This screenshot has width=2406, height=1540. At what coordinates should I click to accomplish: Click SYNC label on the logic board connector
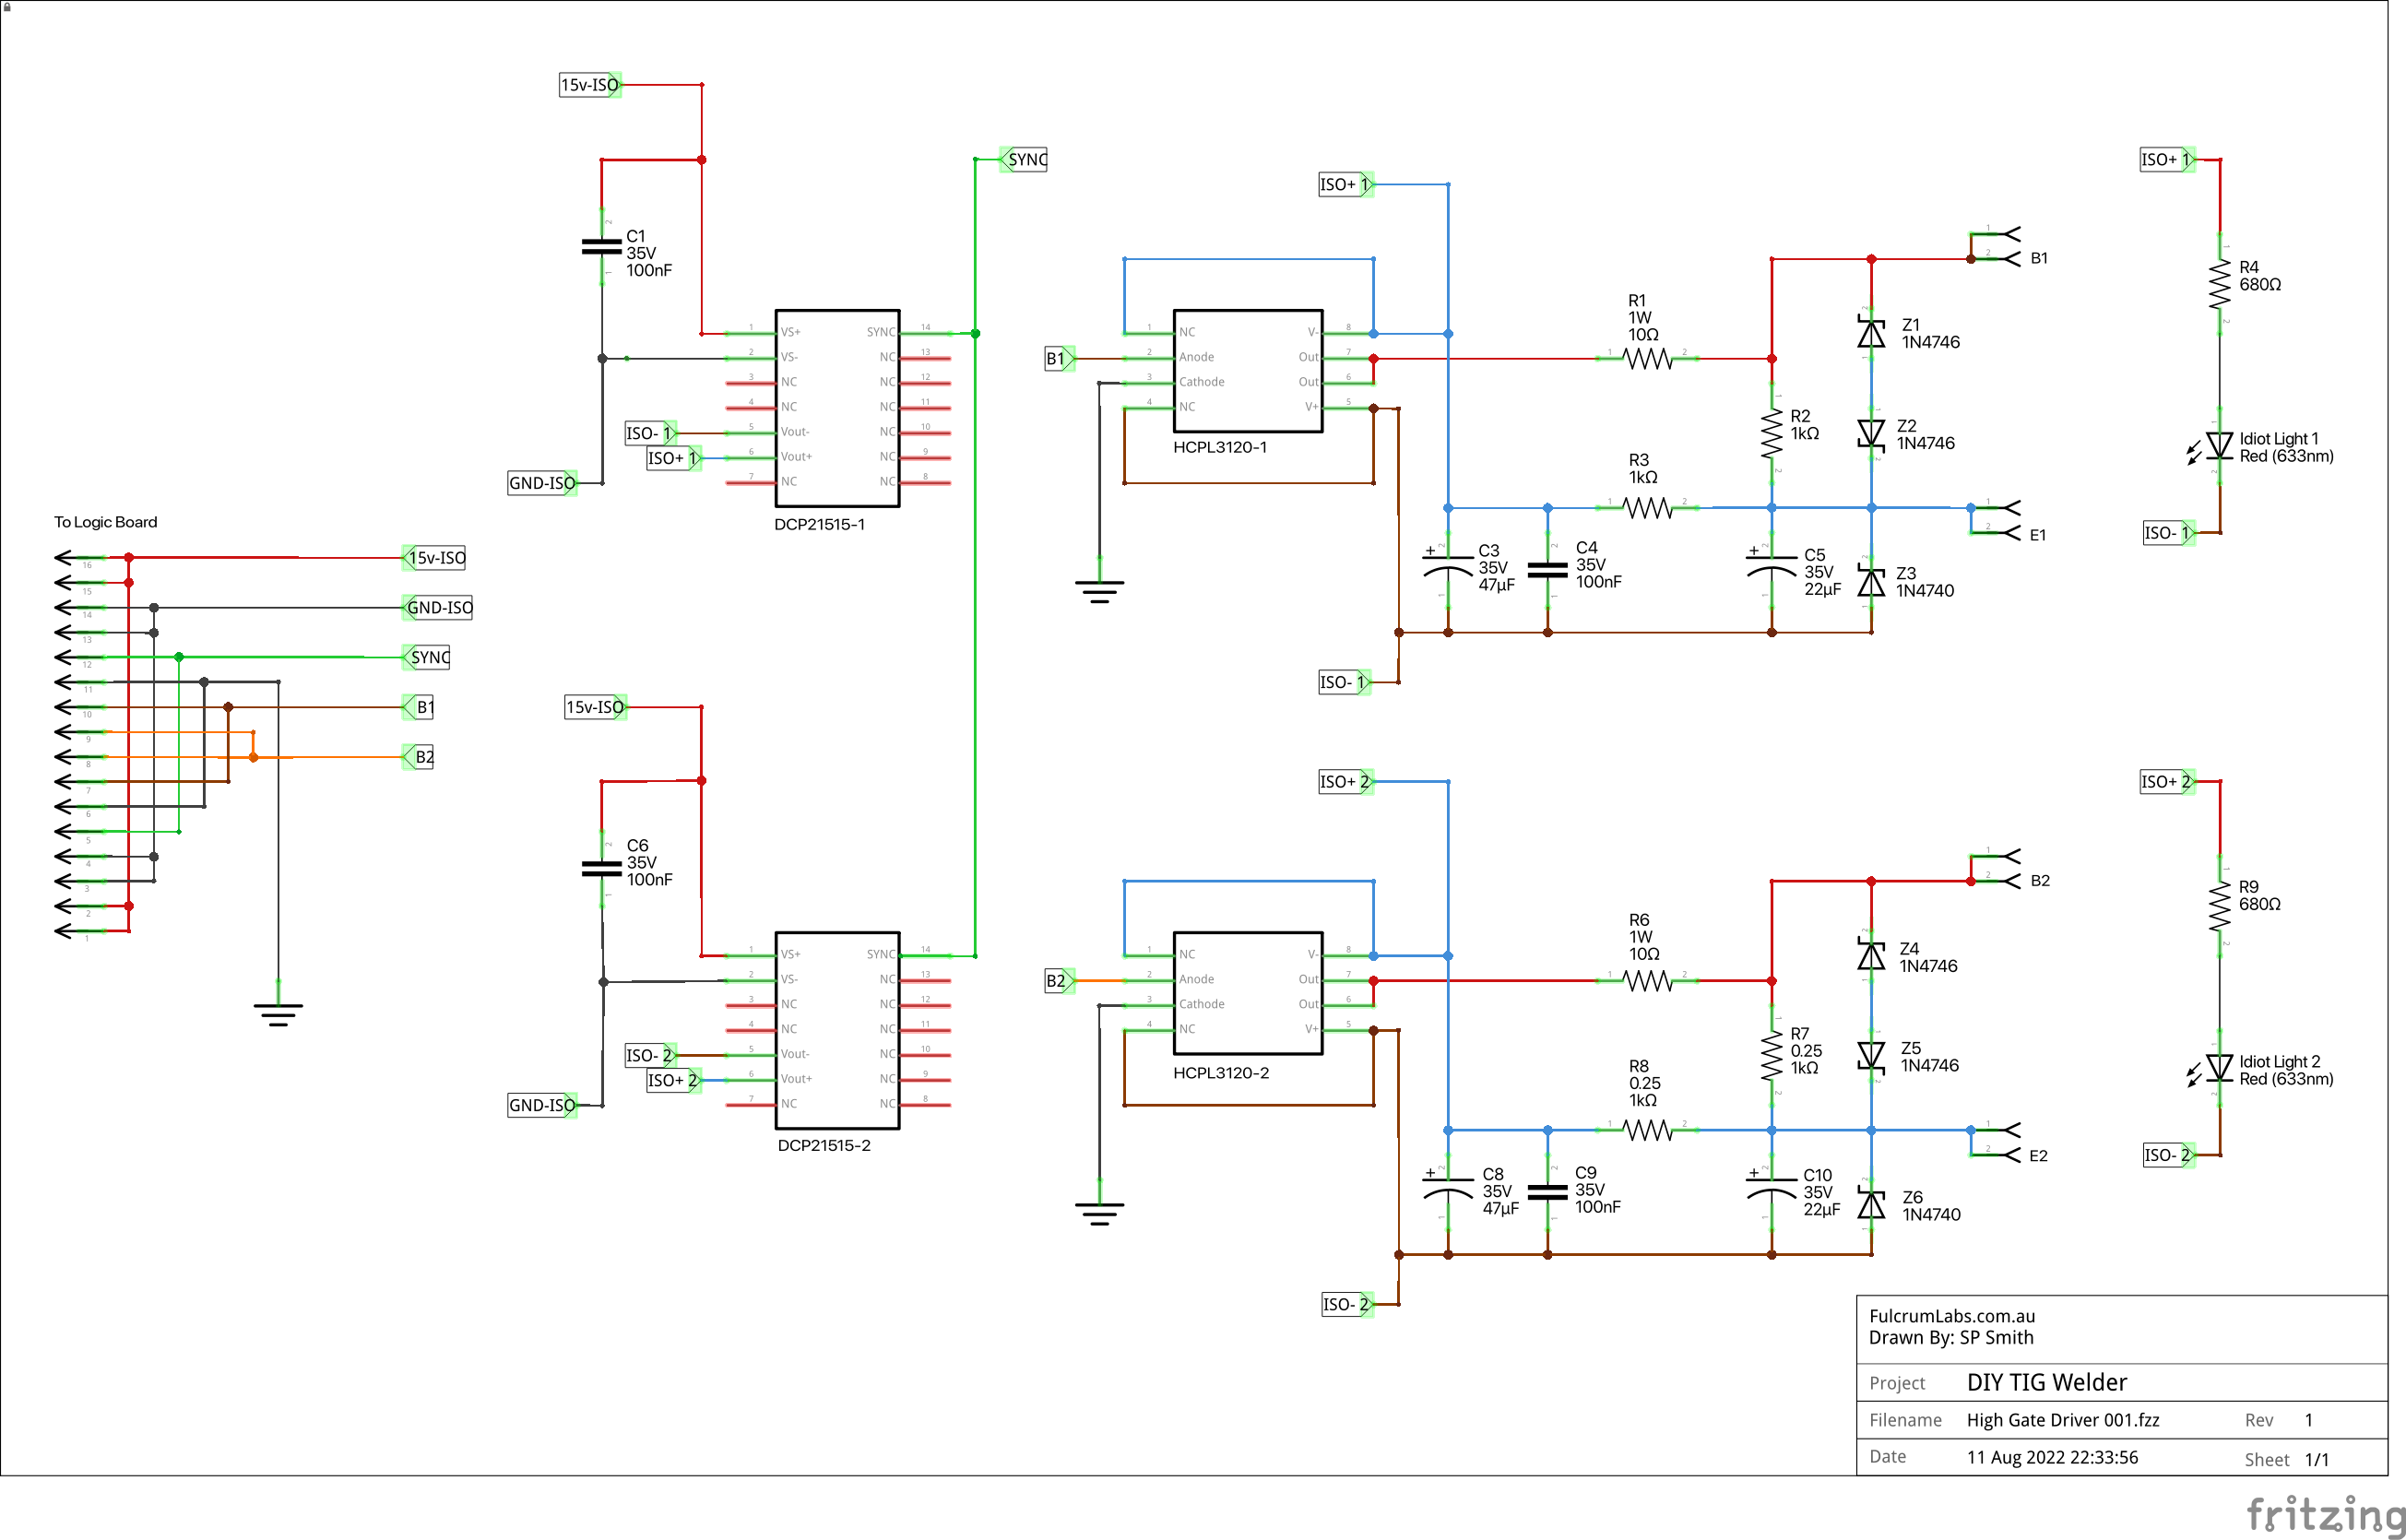click(x=426, y=657)
